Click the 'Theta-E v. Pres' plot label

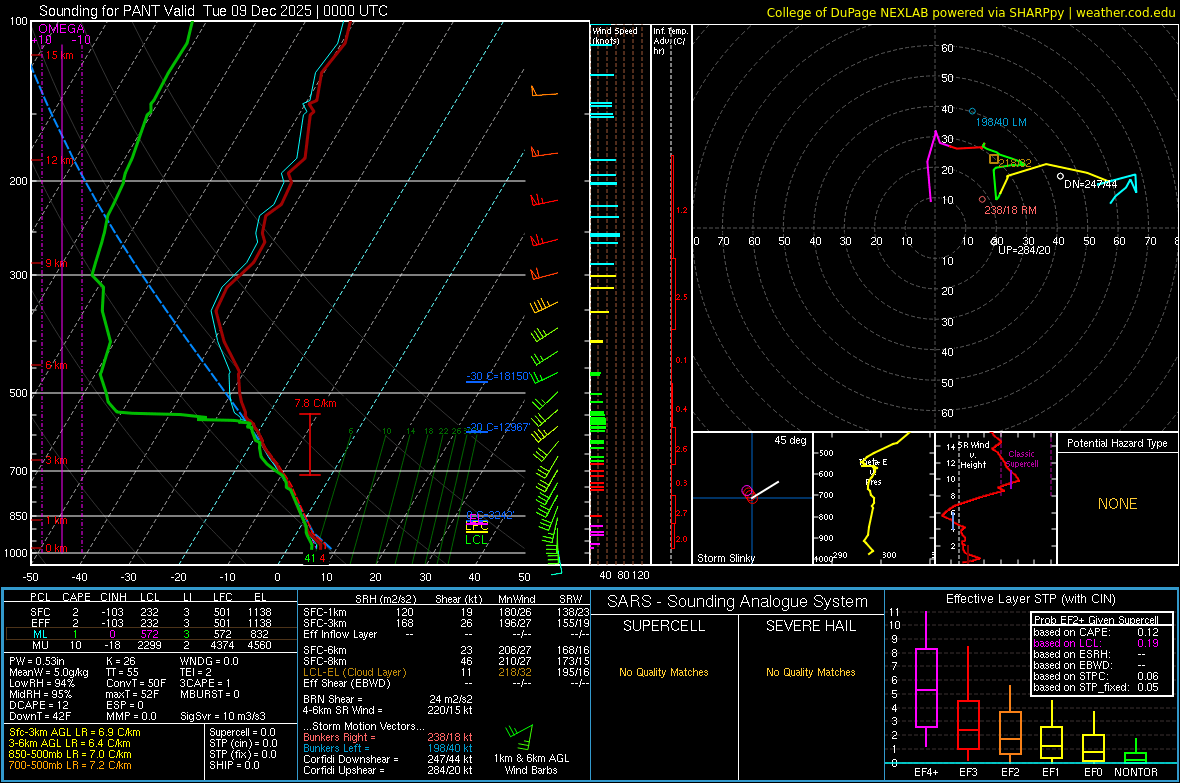click(x=873, y=471)
